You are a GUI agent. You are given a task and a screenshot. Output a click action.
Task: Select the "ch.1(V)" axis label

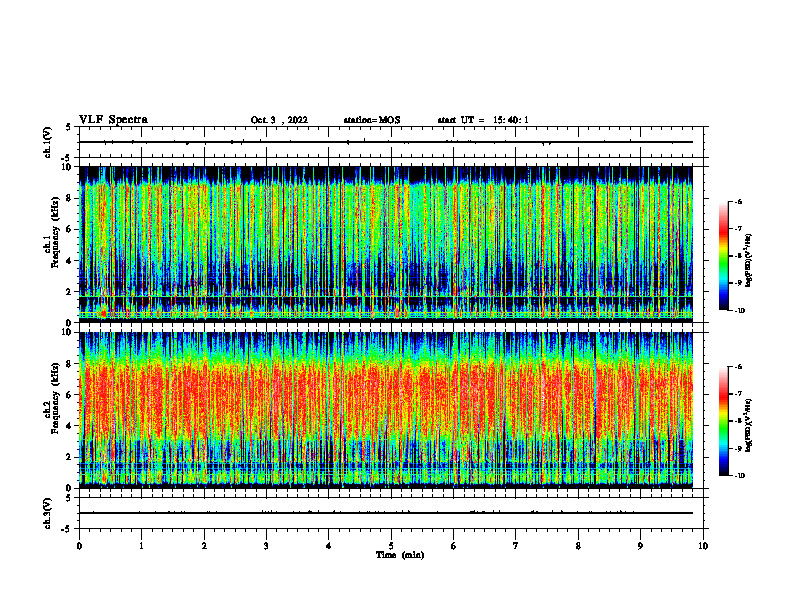(47, 142)
